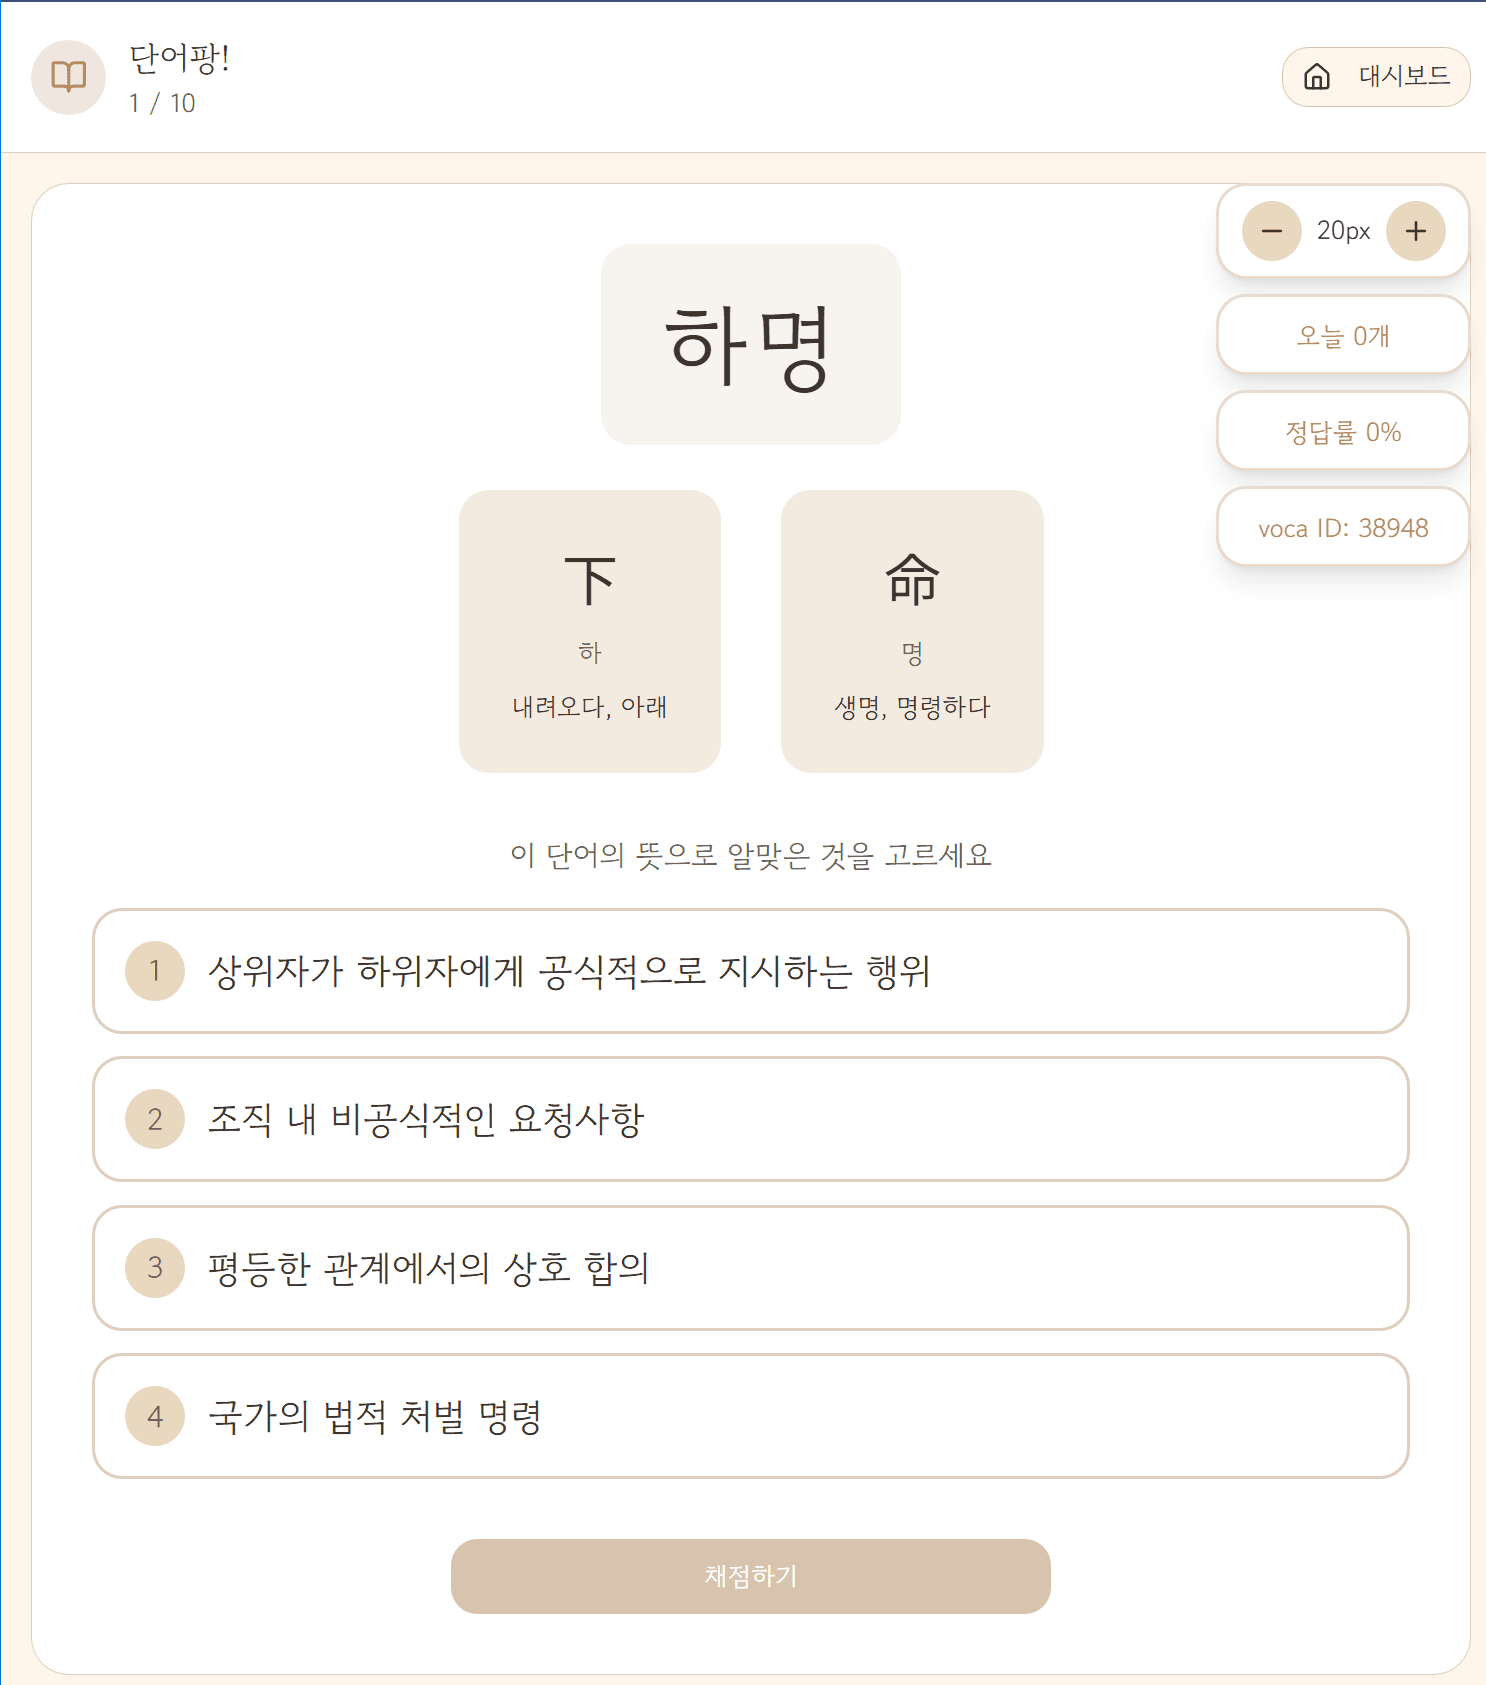The width and height of the screenshot is (1486, 1685).
Task: Click the 정답률 0% accuracy badge
Action: [1342, 431]
